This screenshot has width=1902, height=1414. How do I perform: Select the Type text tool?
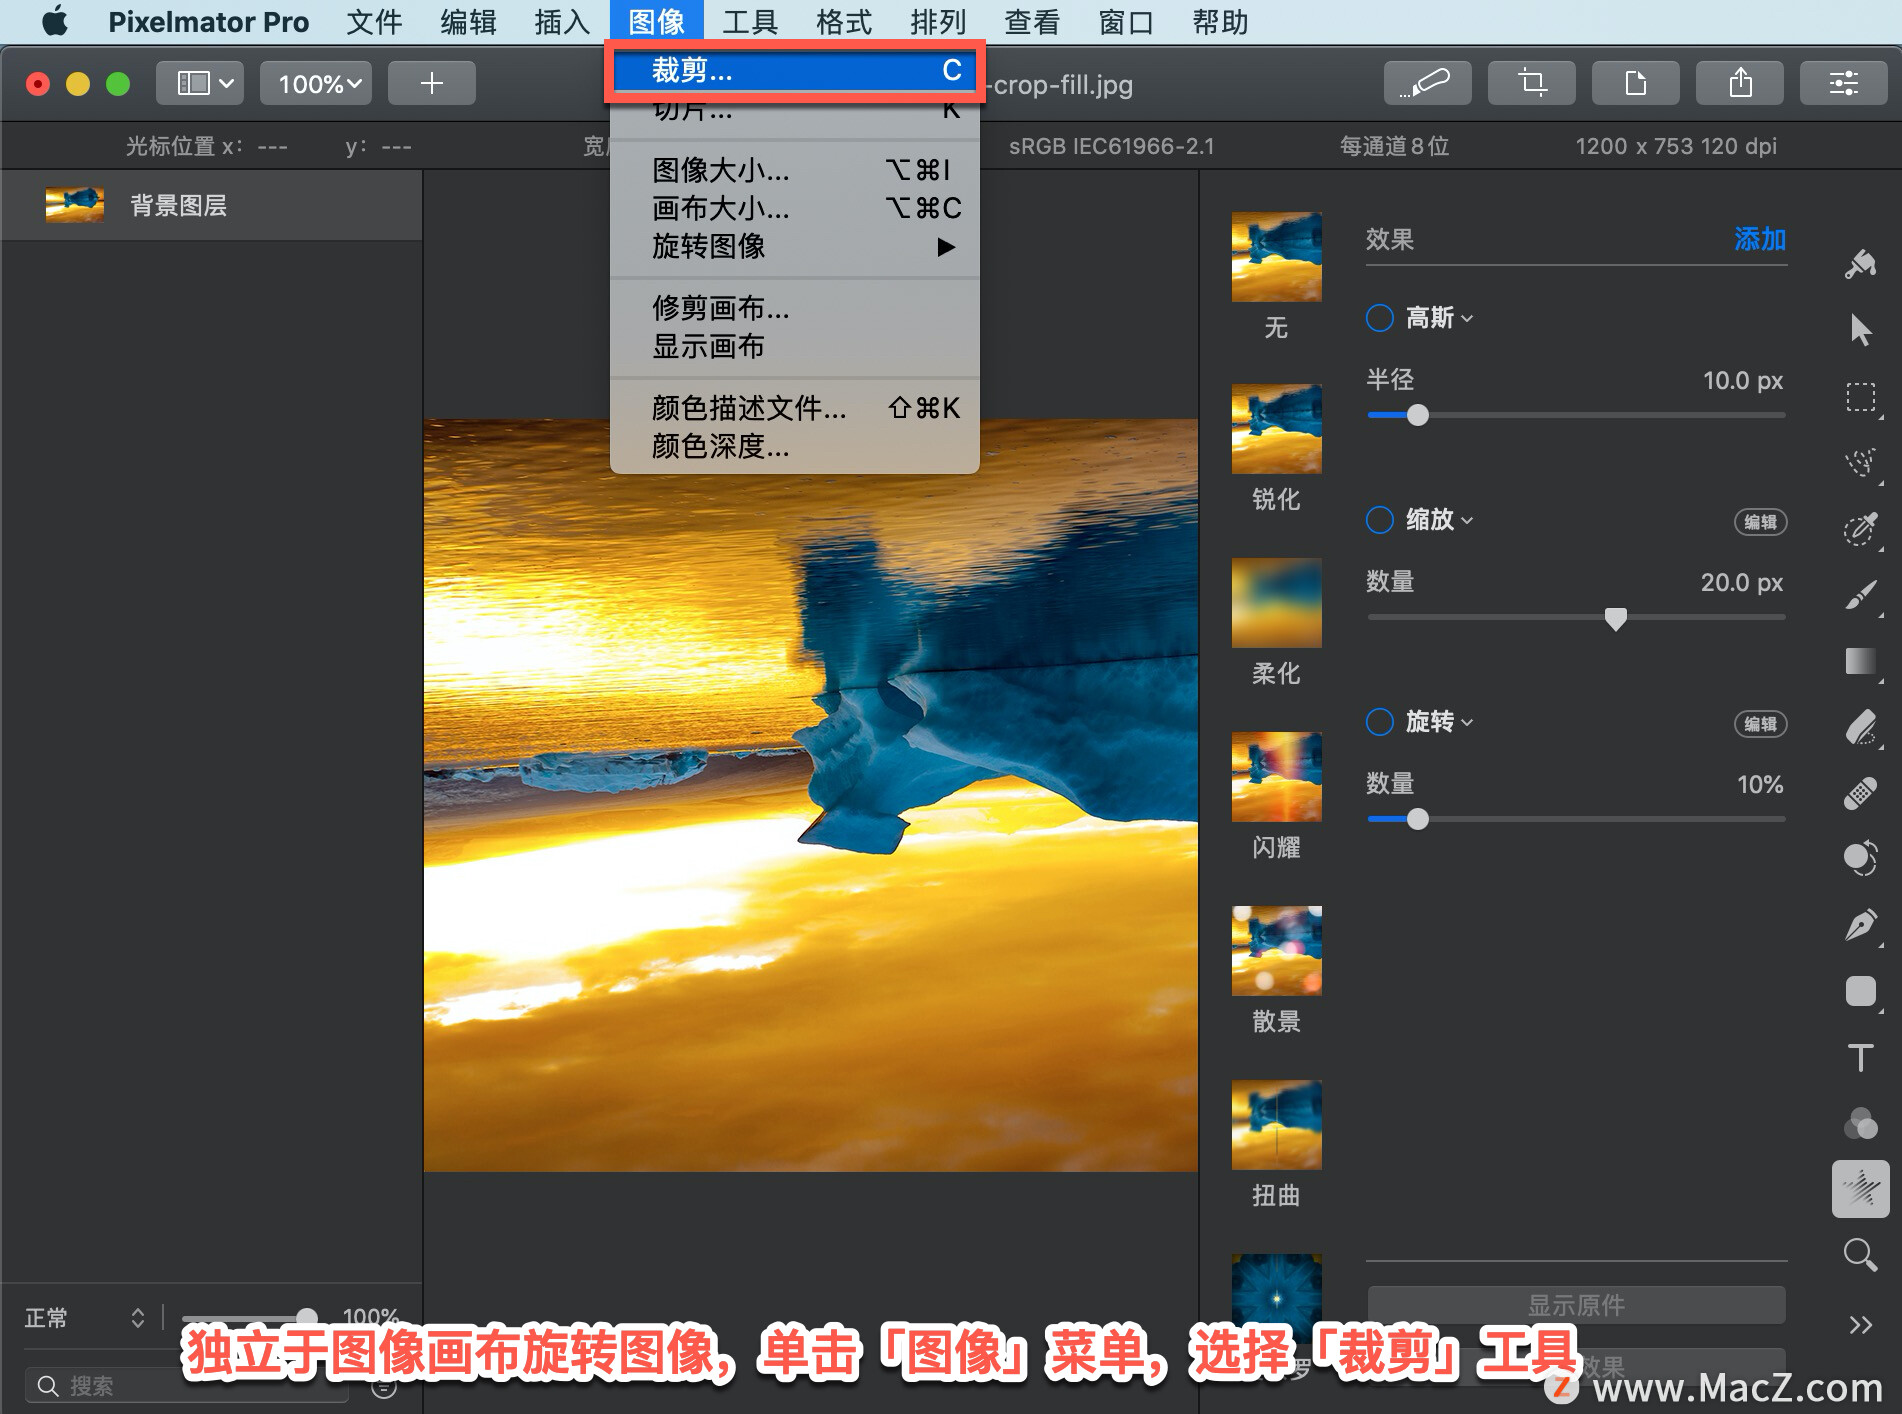coord(1860,1057)
